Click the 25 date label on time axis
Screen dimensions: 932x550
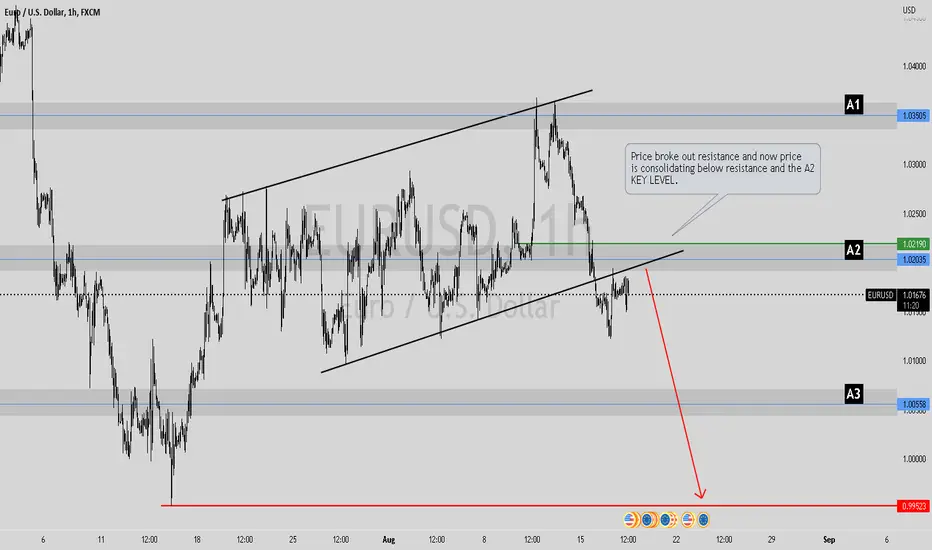pos(292,540)
